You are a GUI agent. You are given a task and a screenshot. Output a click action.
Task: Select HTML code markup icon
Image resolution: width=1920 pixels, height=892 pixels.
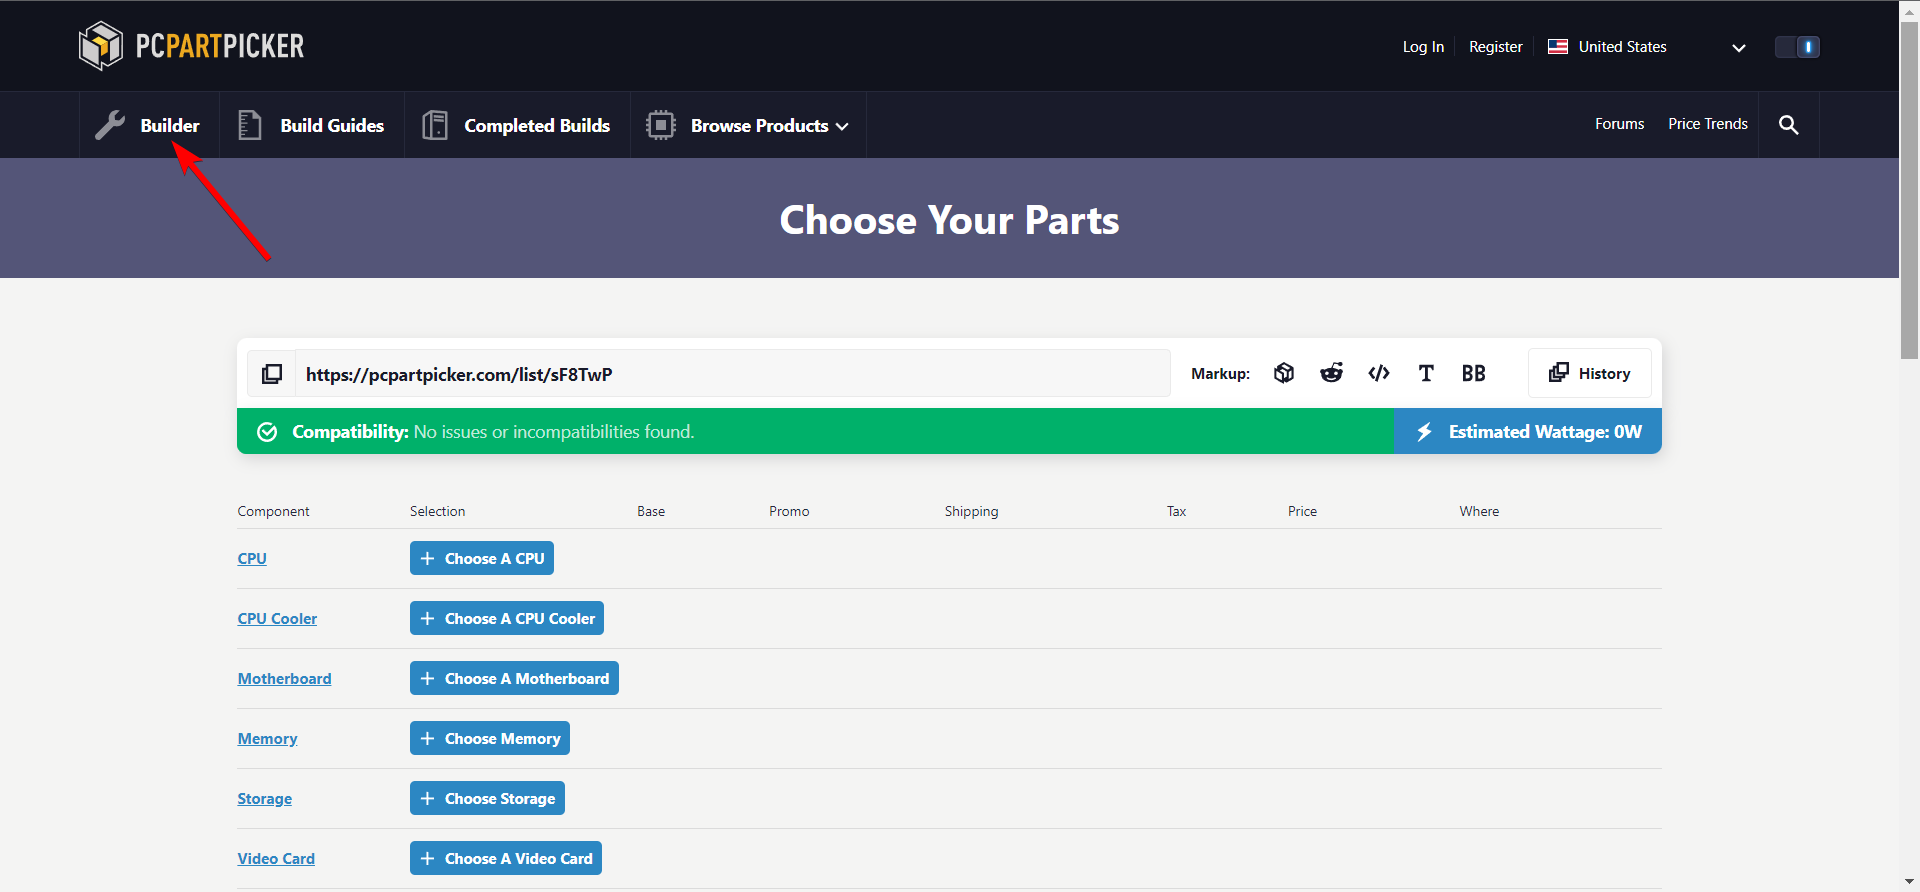pos(1379,373)
